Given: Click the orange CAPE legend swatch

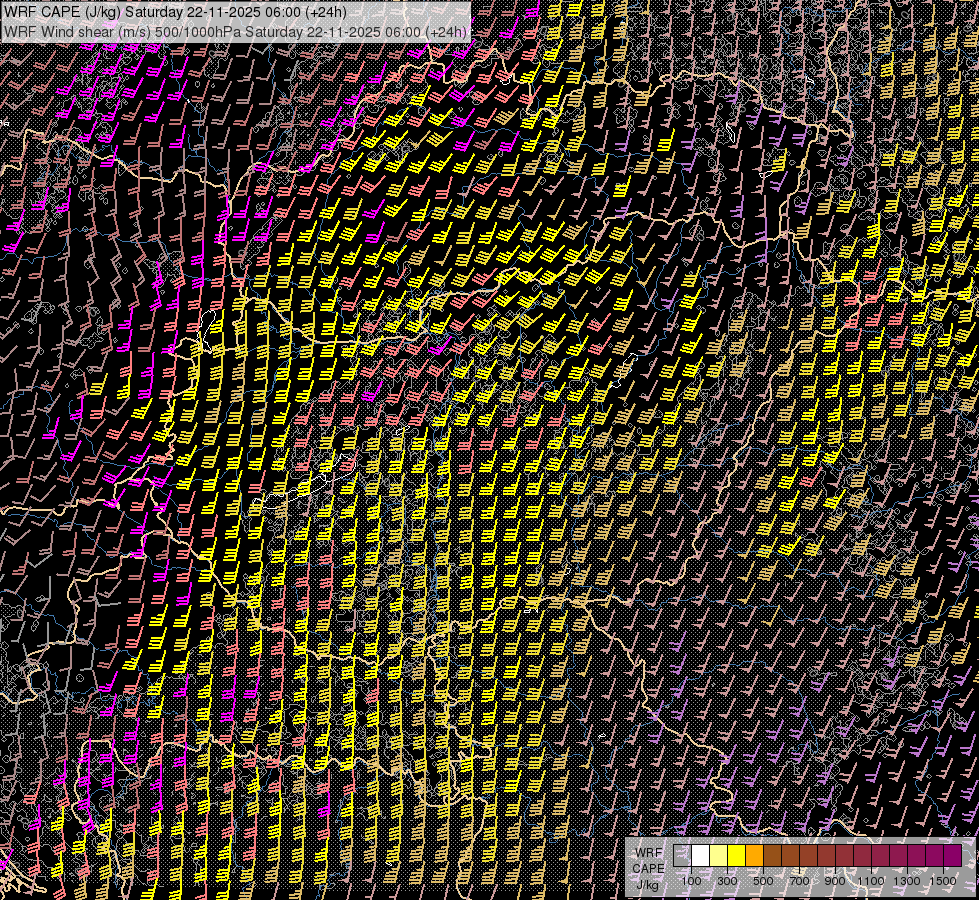Looking at the screenshot, I should (754, 855).
